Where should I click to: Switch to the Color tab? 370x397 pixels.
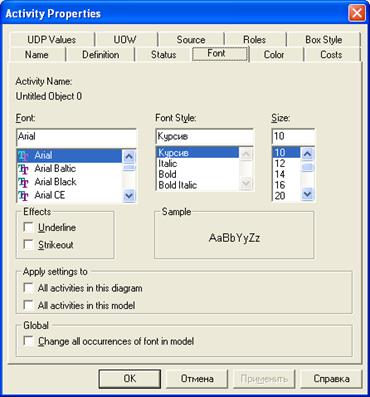coord(274,55)
